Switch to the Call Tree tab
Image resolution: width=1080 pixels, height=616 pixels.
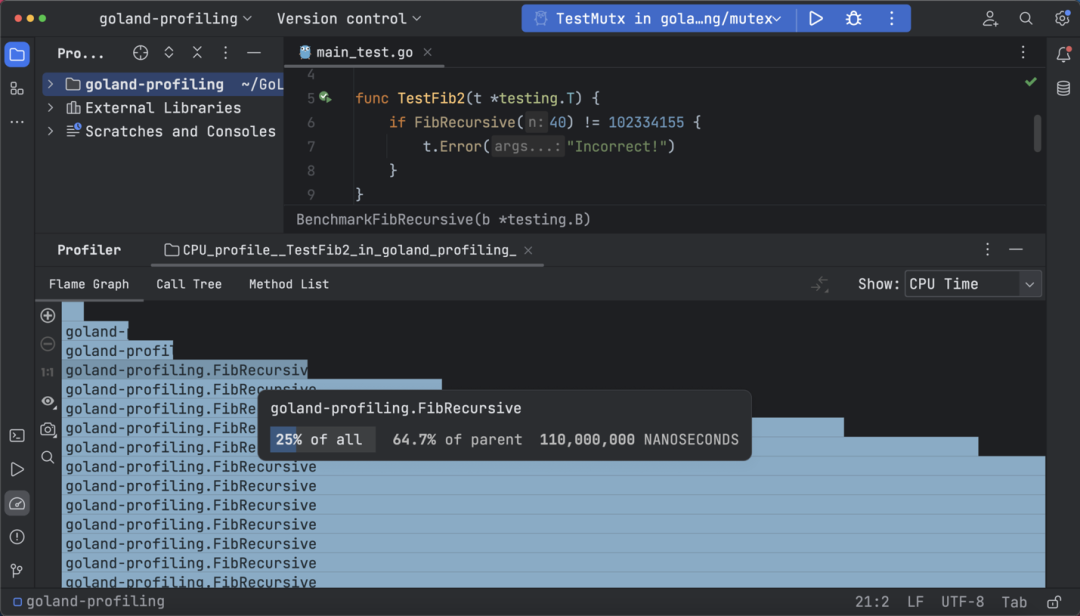(189, 284)
